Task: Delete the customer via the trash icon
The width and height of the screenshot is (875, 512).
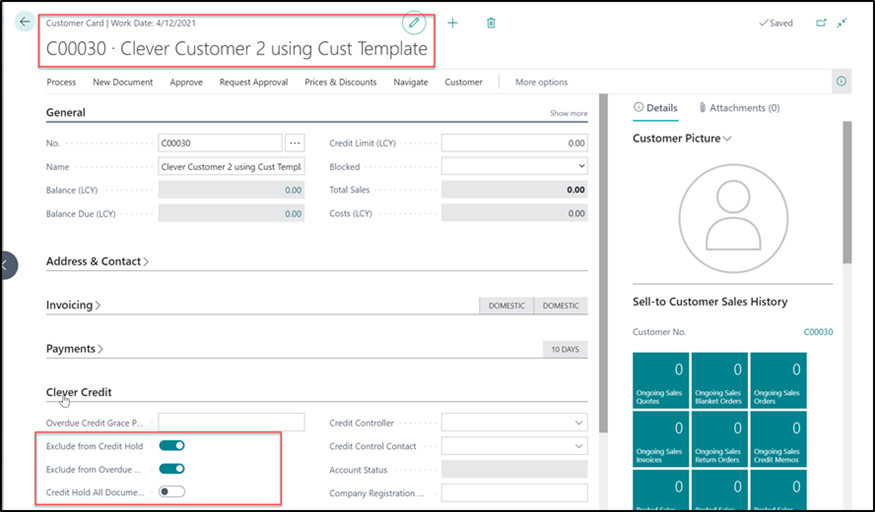Action: 491,23
